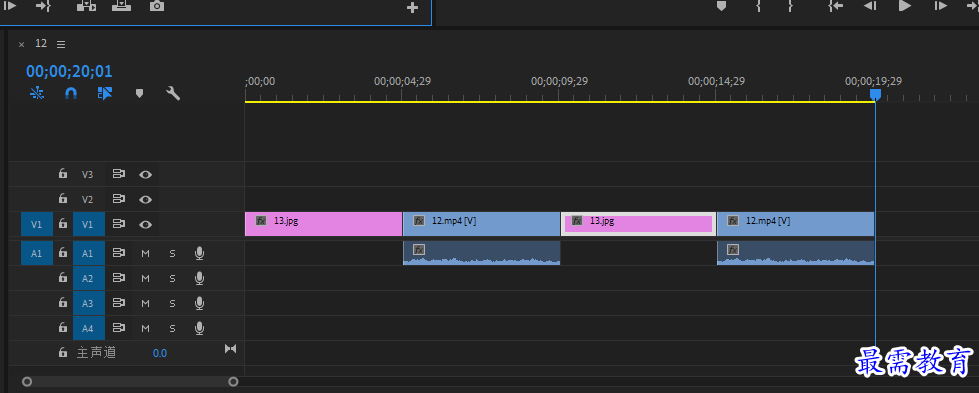Hide track V2 with the eye icon

[x=145, y=199]
